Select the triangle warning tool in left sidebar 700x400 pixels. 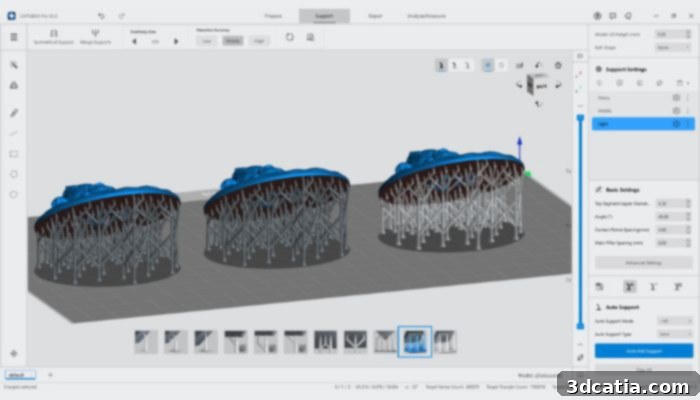[x=14, y=85]
